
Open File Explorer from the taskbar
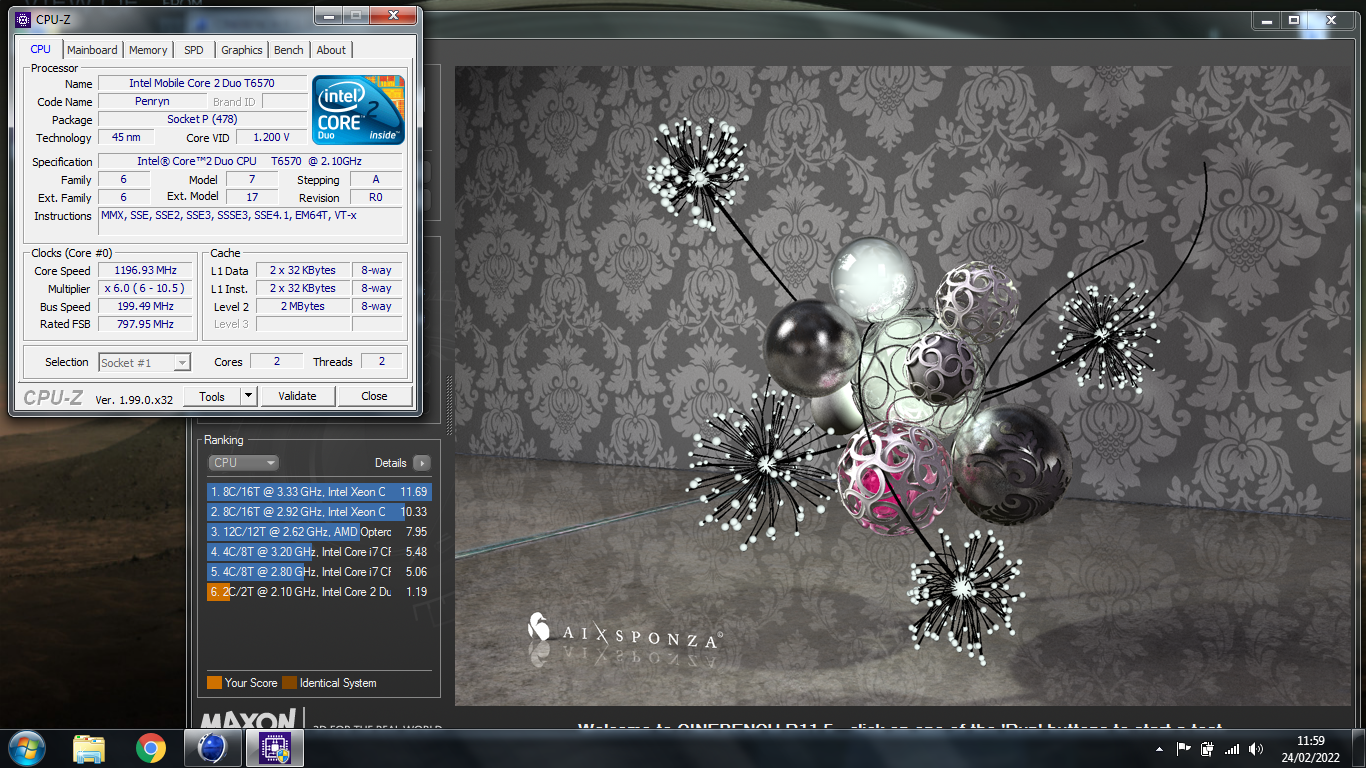click(89, 748)
